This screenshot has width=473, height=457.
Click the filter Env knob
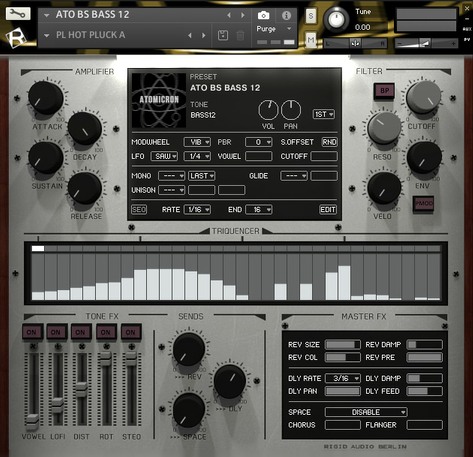pos(424,158)
